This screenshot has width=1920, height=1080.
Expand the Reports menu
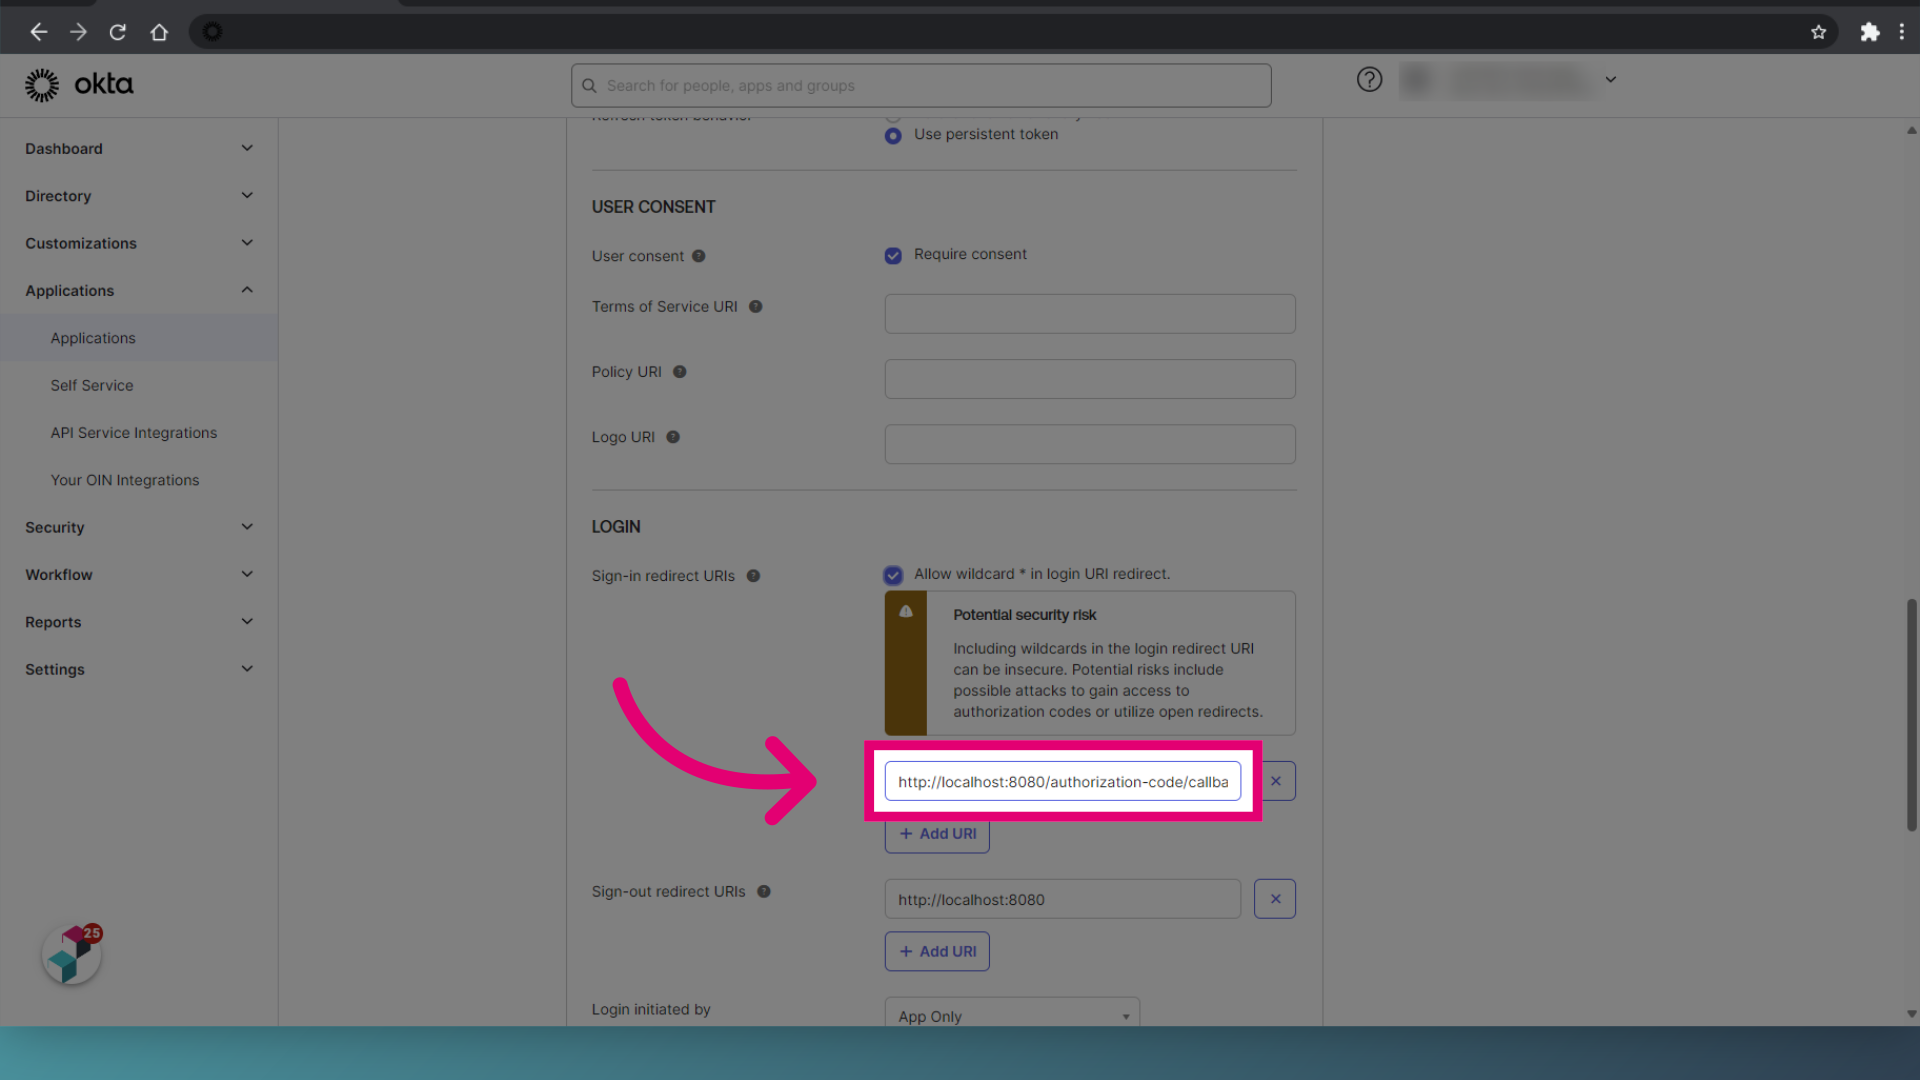(139, 622)
